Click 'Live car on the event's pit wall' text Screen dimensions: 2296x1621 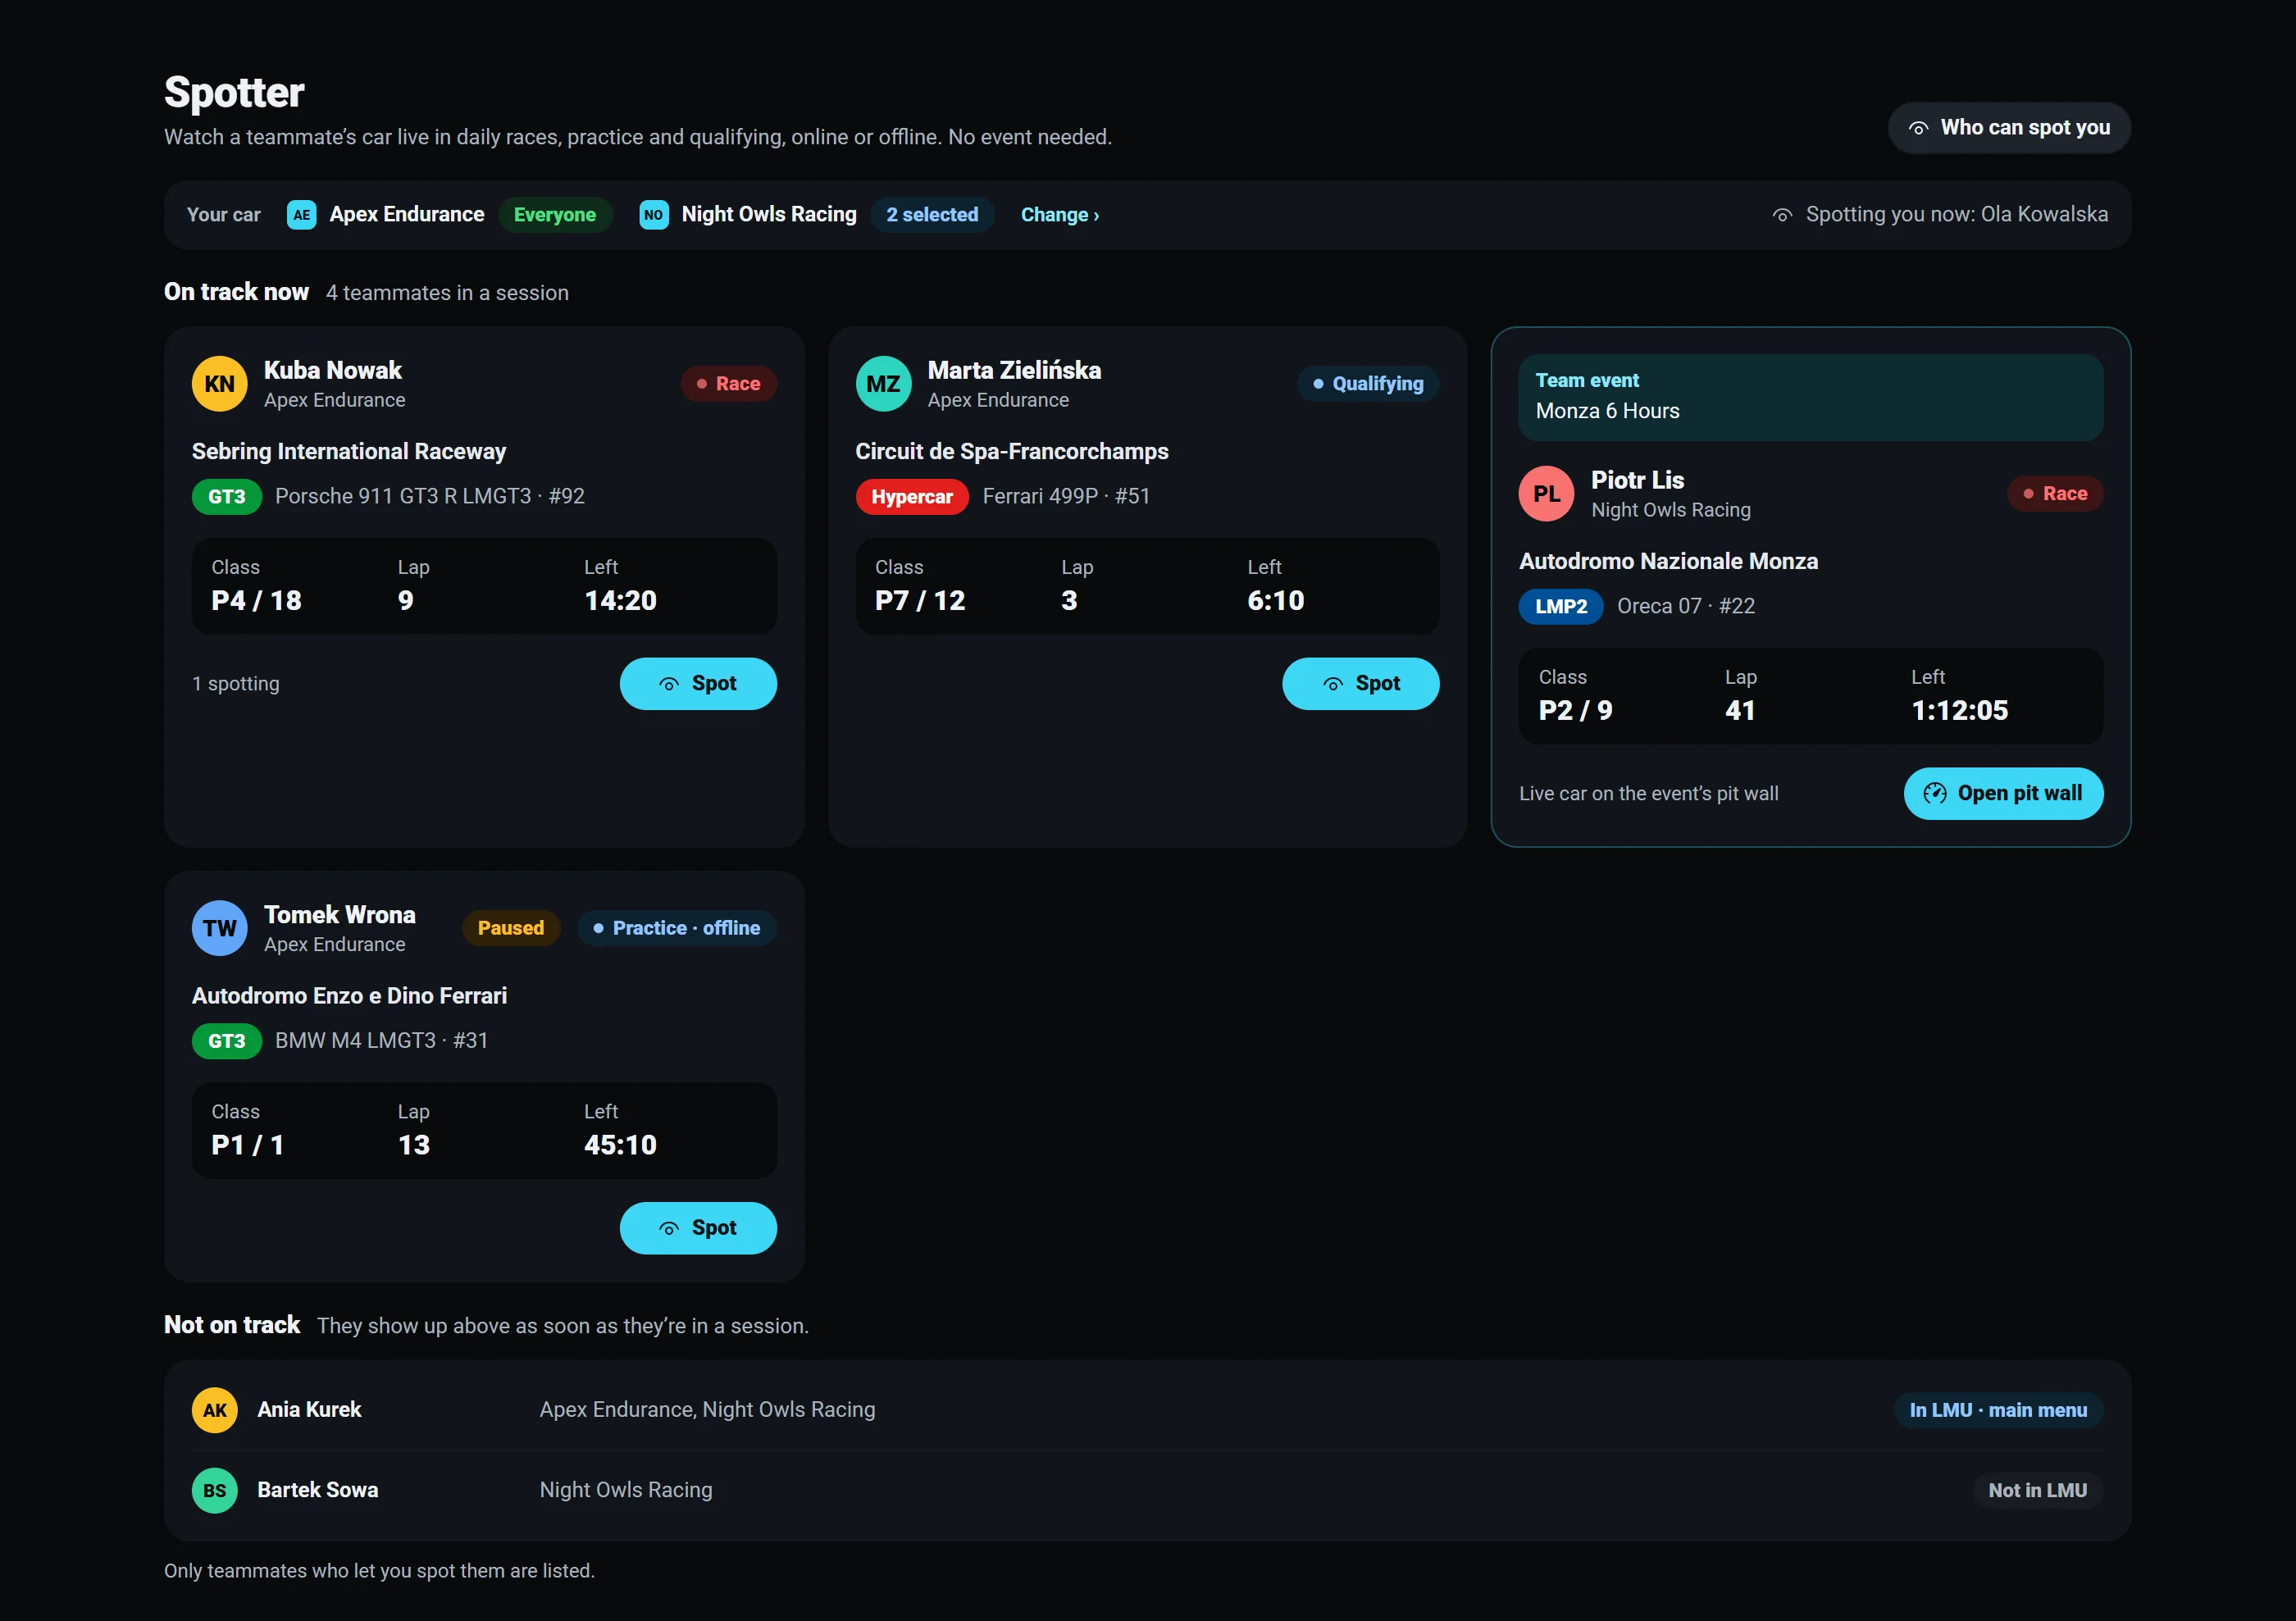point(1649,794)
